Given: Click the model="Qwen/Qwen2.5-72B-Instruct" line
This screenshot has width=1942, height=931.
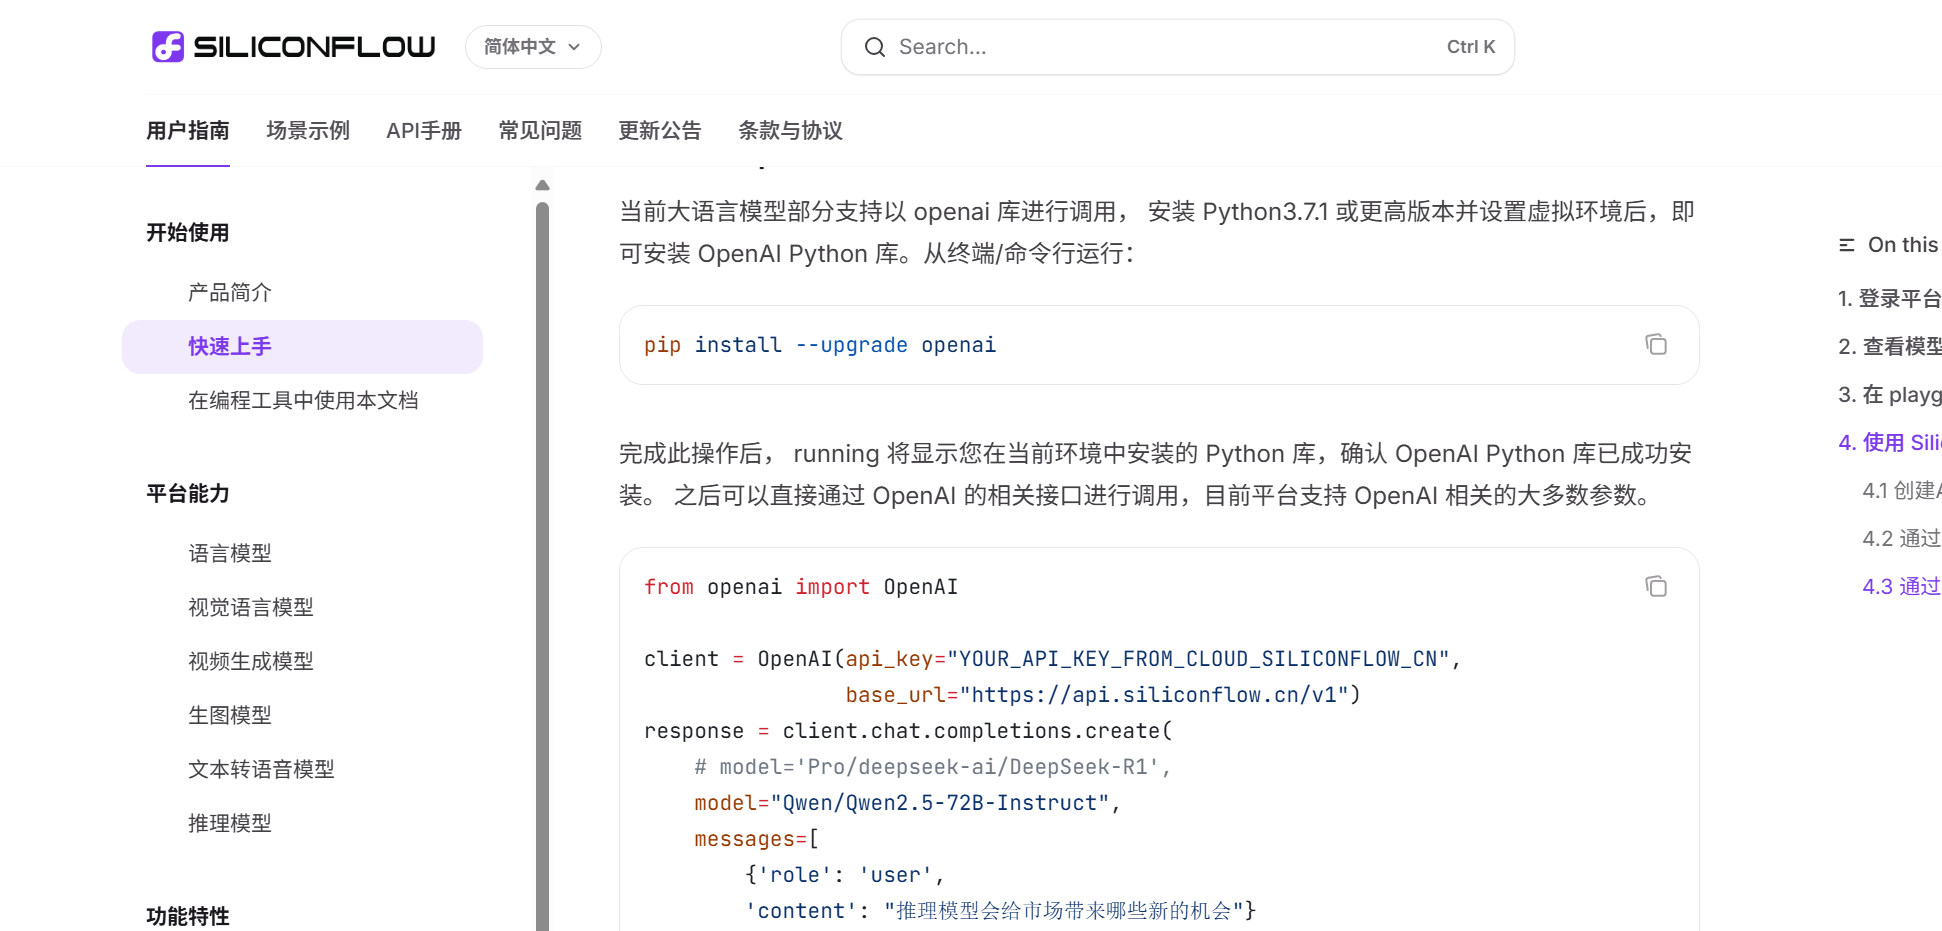Looking at the screenshot, I should click(x=908, y=803).
